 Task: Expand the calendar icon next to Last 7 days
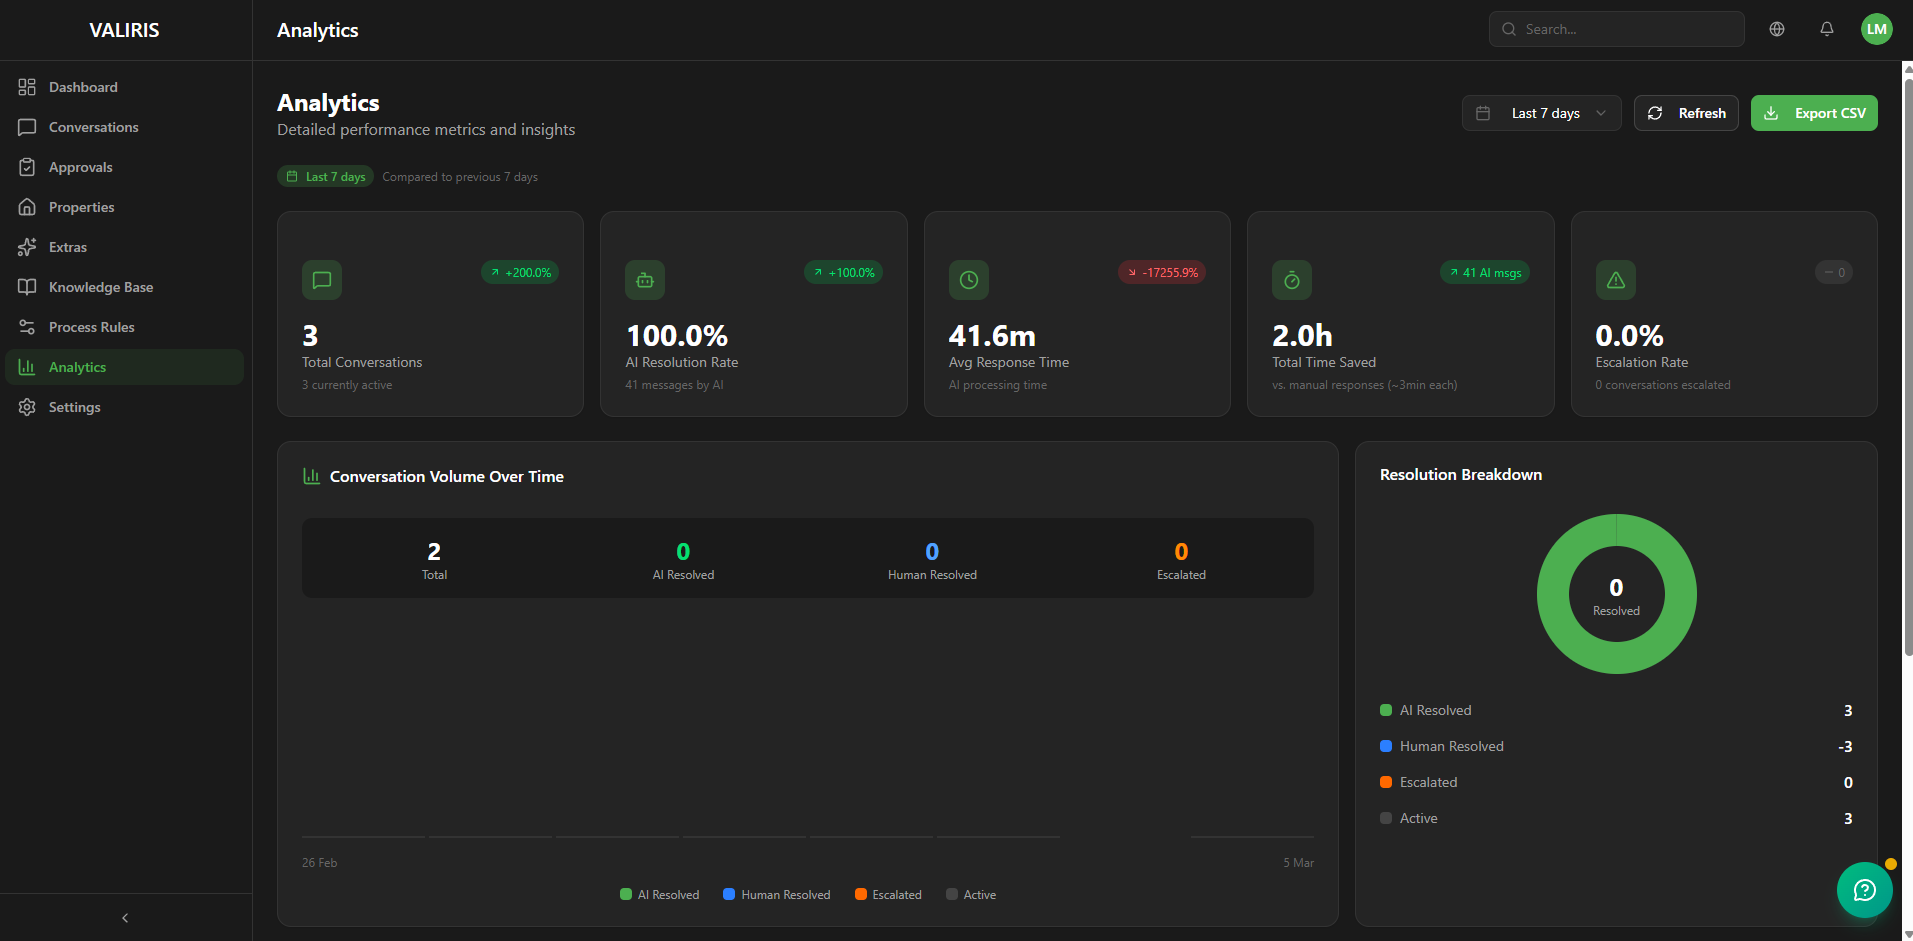[x=1484, y=113]
